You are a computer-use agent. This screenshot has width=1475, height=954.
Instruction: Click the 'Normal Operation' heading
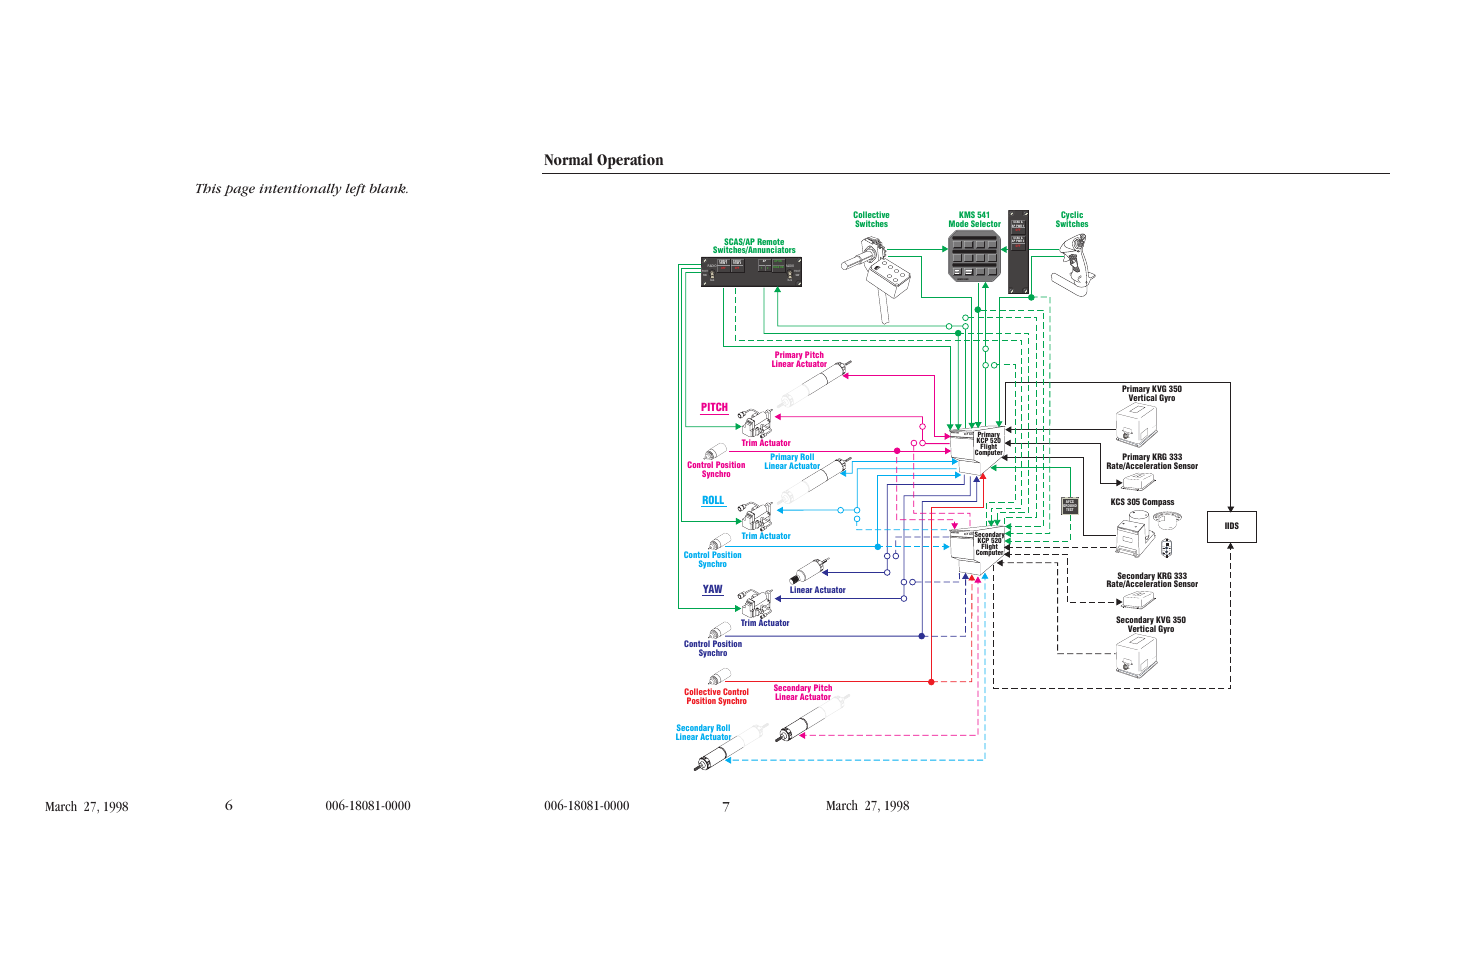[x=603, y=160]
